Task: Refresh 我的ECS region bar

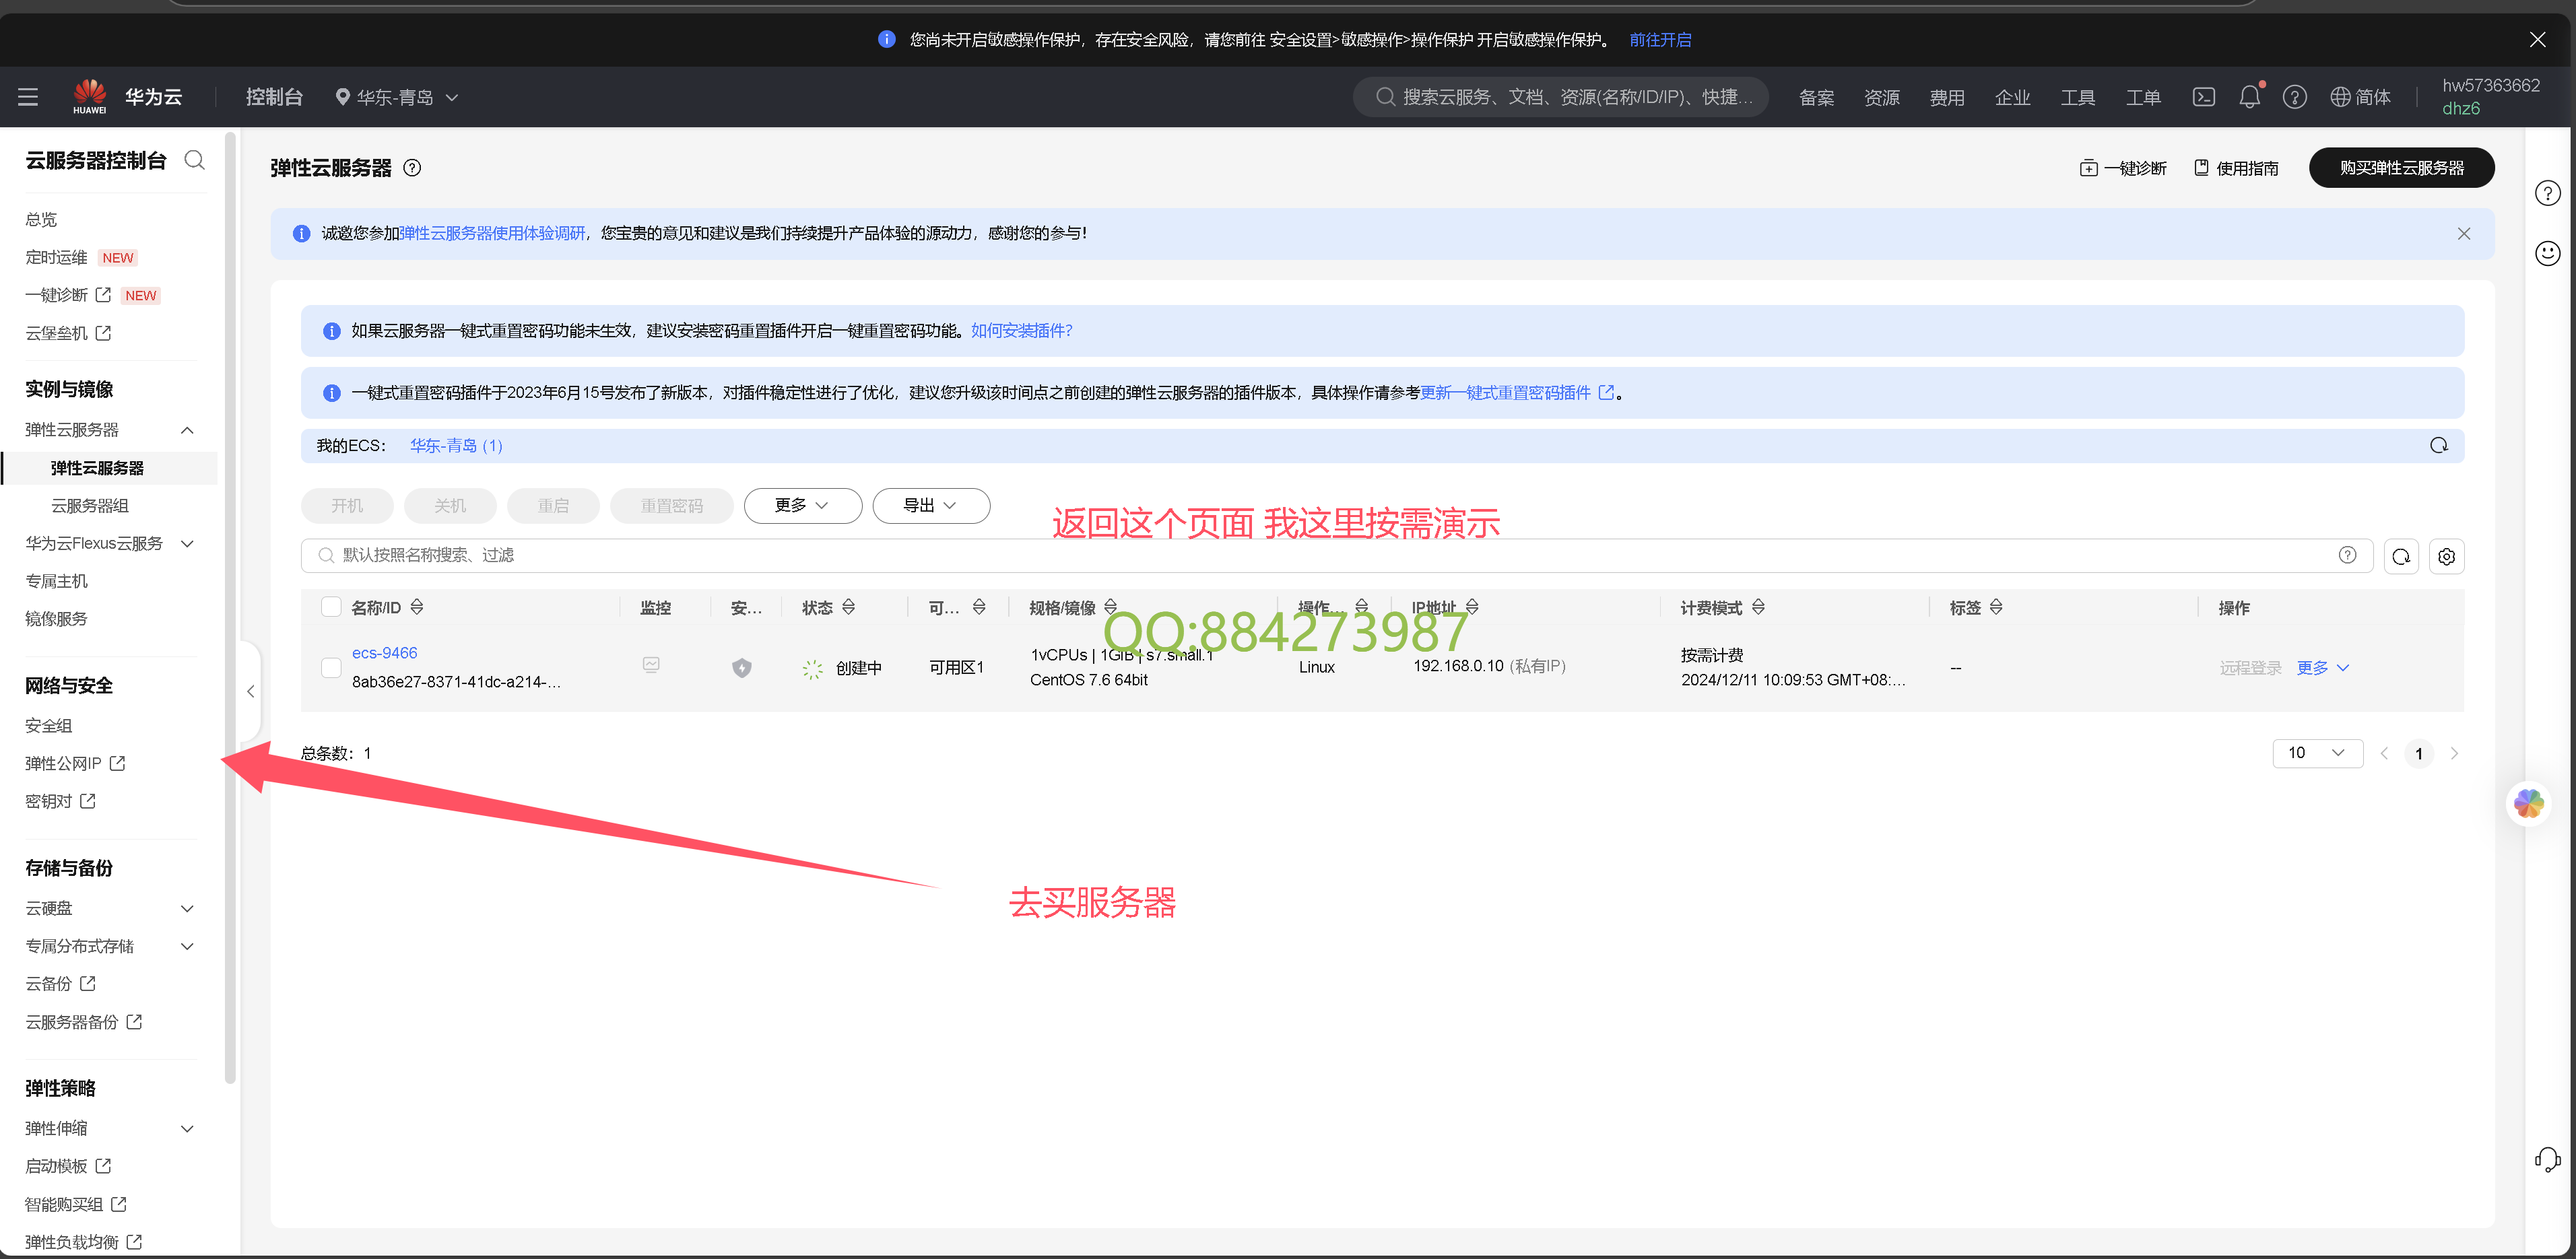Action: tap(2439, 446)
